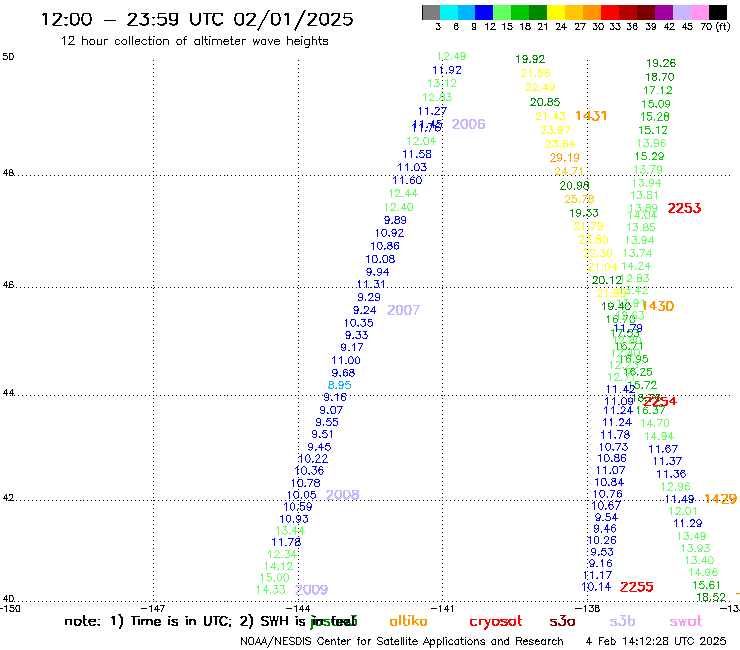Screen dimensions: 740x650
Task: Click the dark blue 12 ft legend swatch
Action: click(x=484, y=12)
